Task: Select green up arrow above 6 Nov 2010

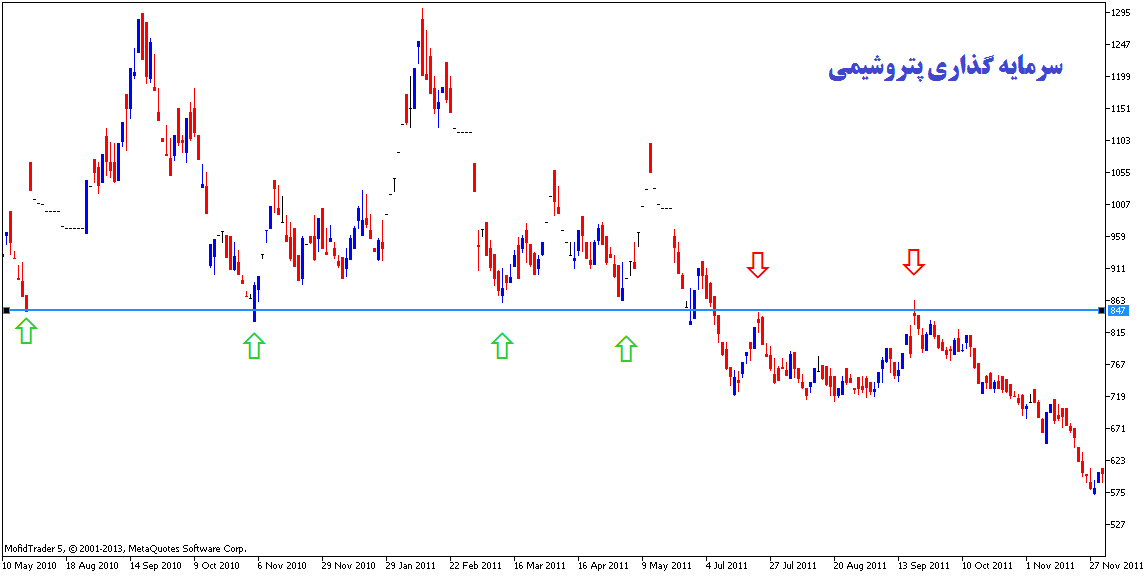Action: click(x=254, y=346)
